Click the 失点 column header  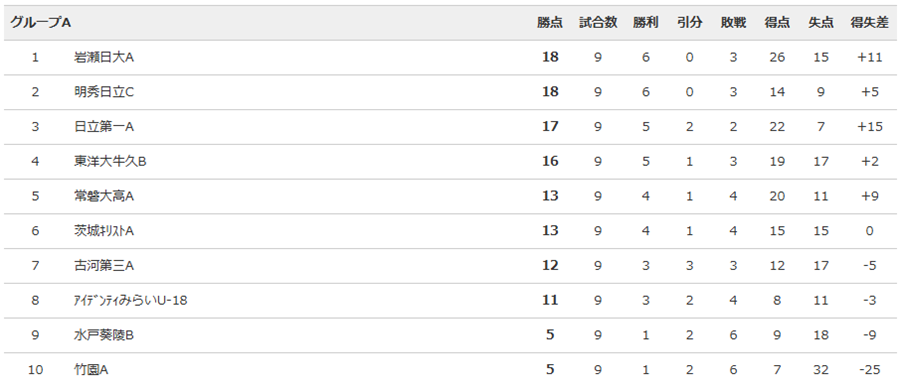click(x=821, y=23)
